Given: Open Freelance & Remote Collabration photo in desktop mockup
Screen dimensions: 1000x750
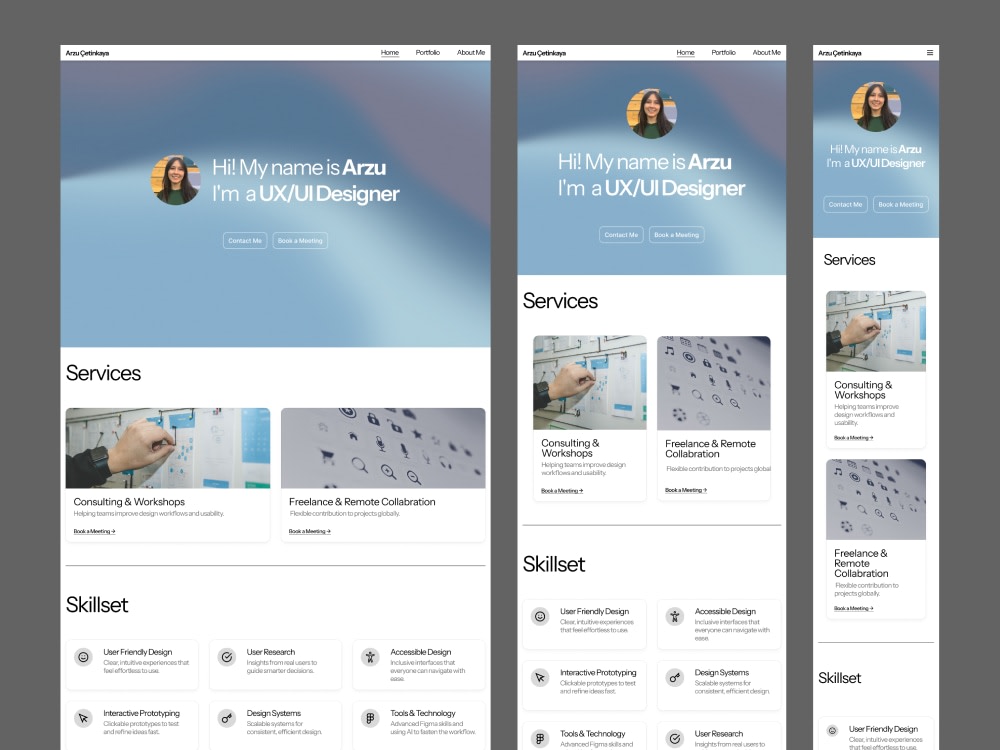Looking at the screenshot, I should (x=383, y=448).
